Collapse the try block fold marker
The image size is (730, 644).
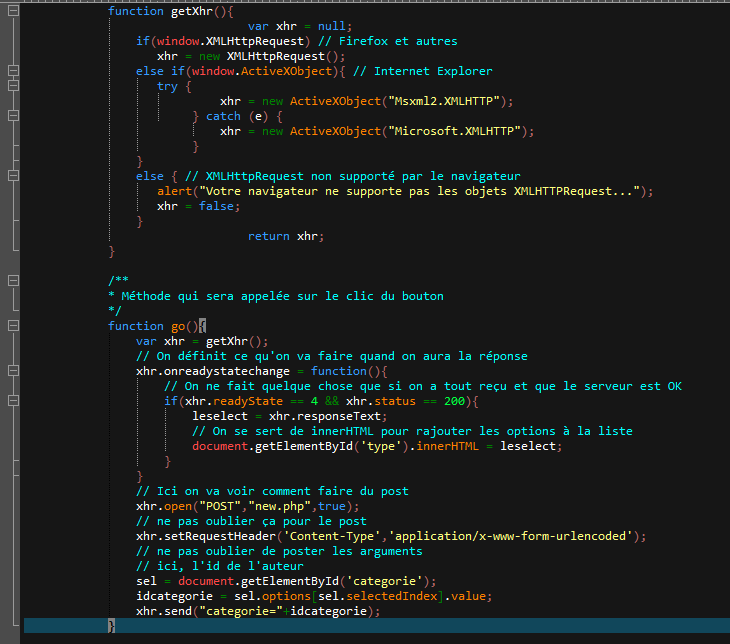tap(12, 86)
